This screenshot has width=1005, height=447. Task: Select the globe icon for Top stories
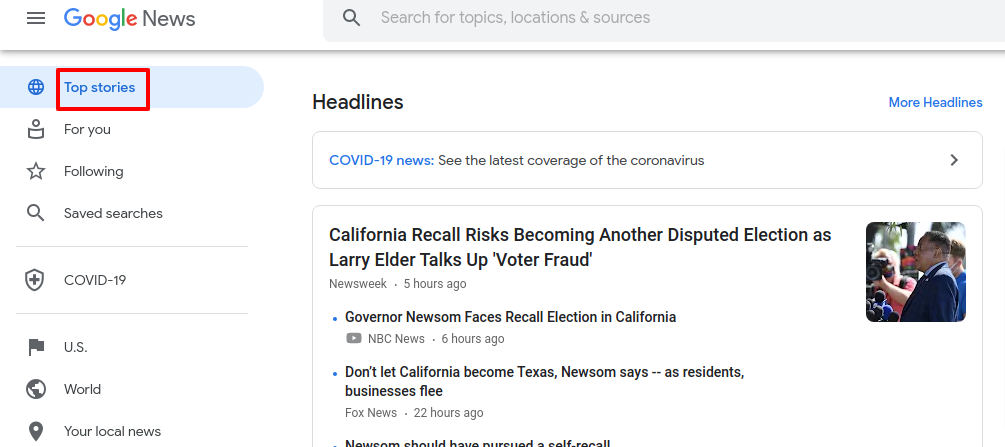[36, 87]
